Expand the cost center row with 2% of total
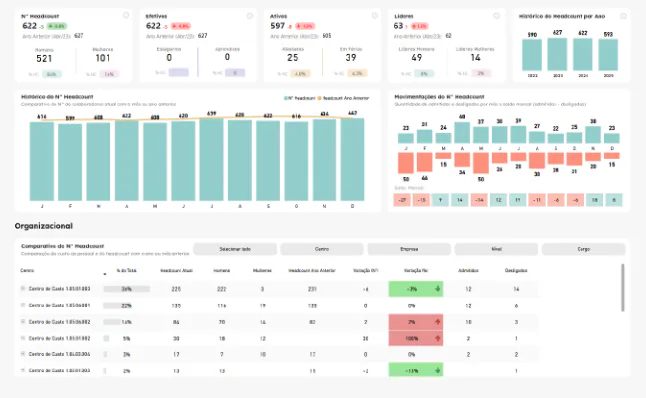This screenshot has height=398, width=646. 23,370
